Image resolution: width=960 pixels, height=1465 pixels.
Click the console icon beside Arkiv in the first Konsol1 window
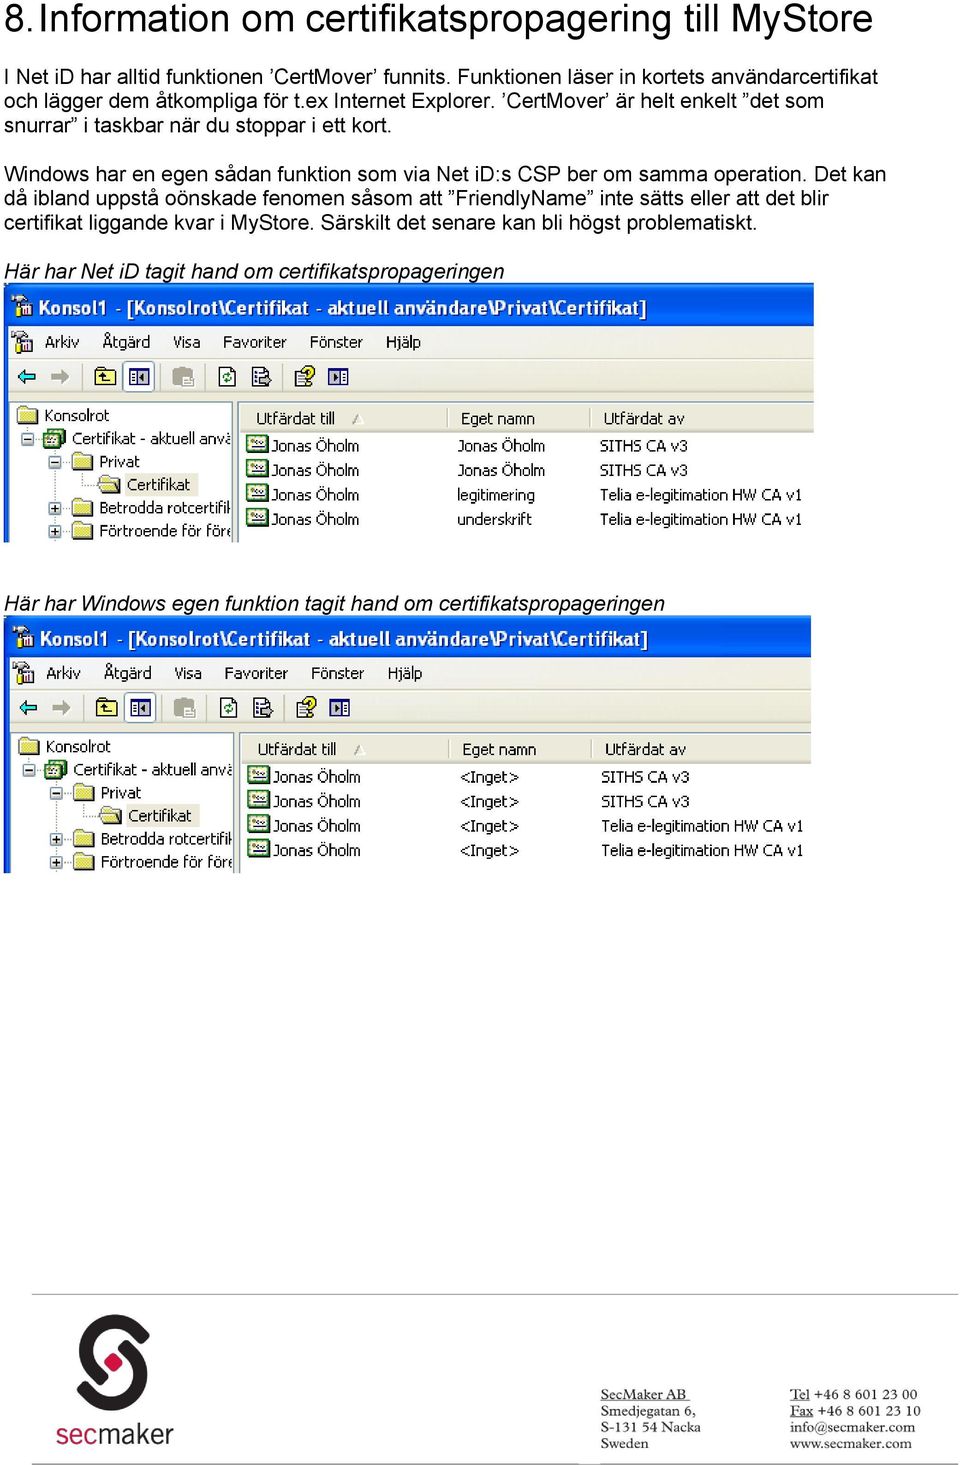[22, 342]
